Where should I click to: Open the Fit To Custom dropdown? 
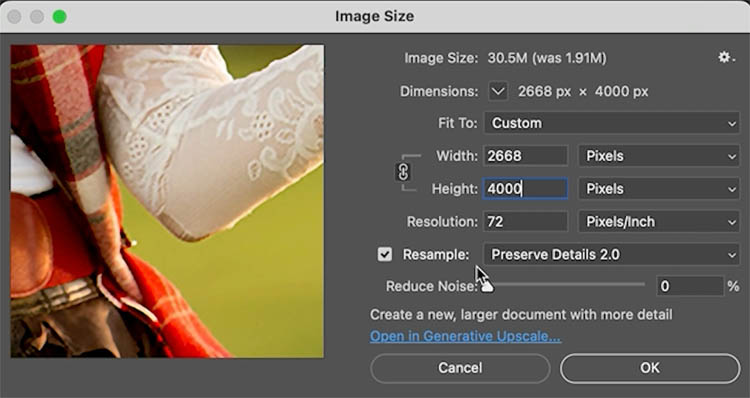[612, 123]
